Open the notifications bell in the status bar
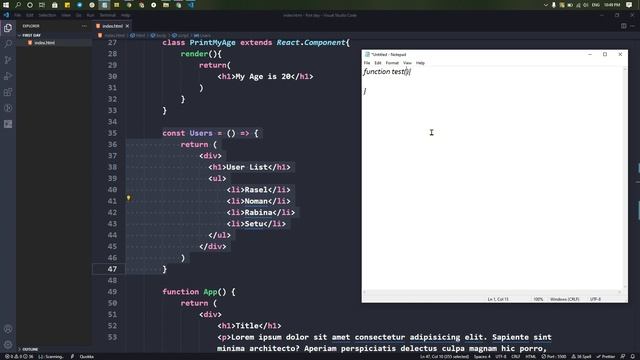The image size is (640, 360). (633, 357)
